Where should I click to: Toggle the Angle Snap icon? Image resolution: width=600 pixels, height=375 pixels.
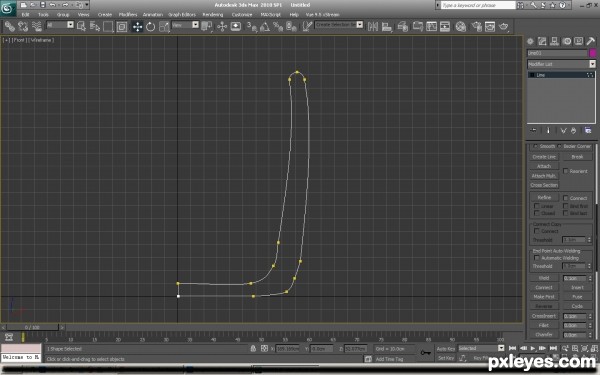264,26
